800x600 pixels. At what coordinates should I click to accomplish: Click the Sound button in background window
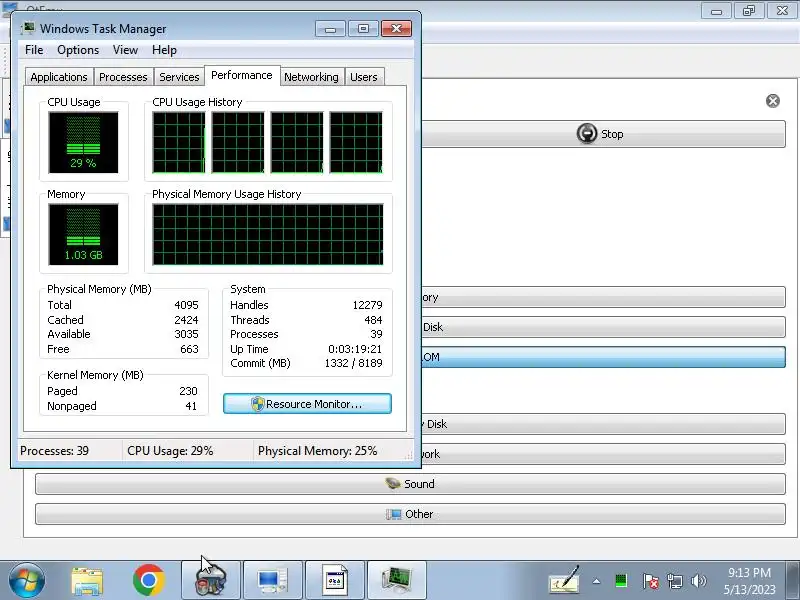(410, 484)
